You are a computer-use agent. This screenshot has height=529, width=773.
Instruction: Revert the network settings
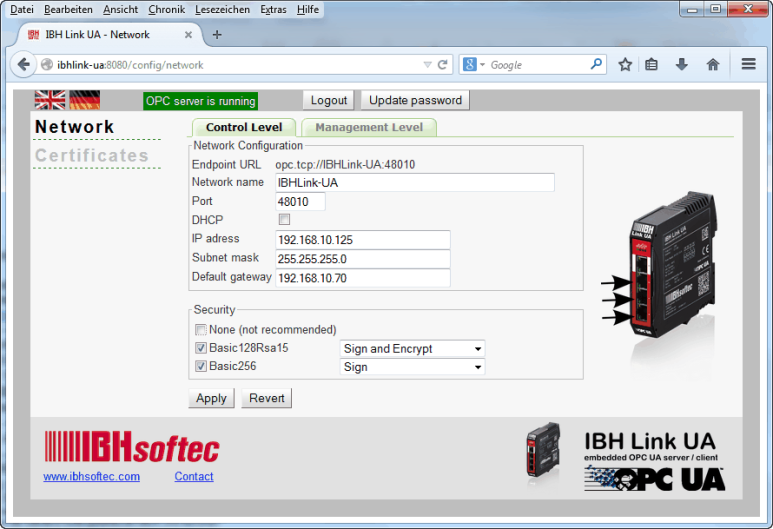point(267,398)
